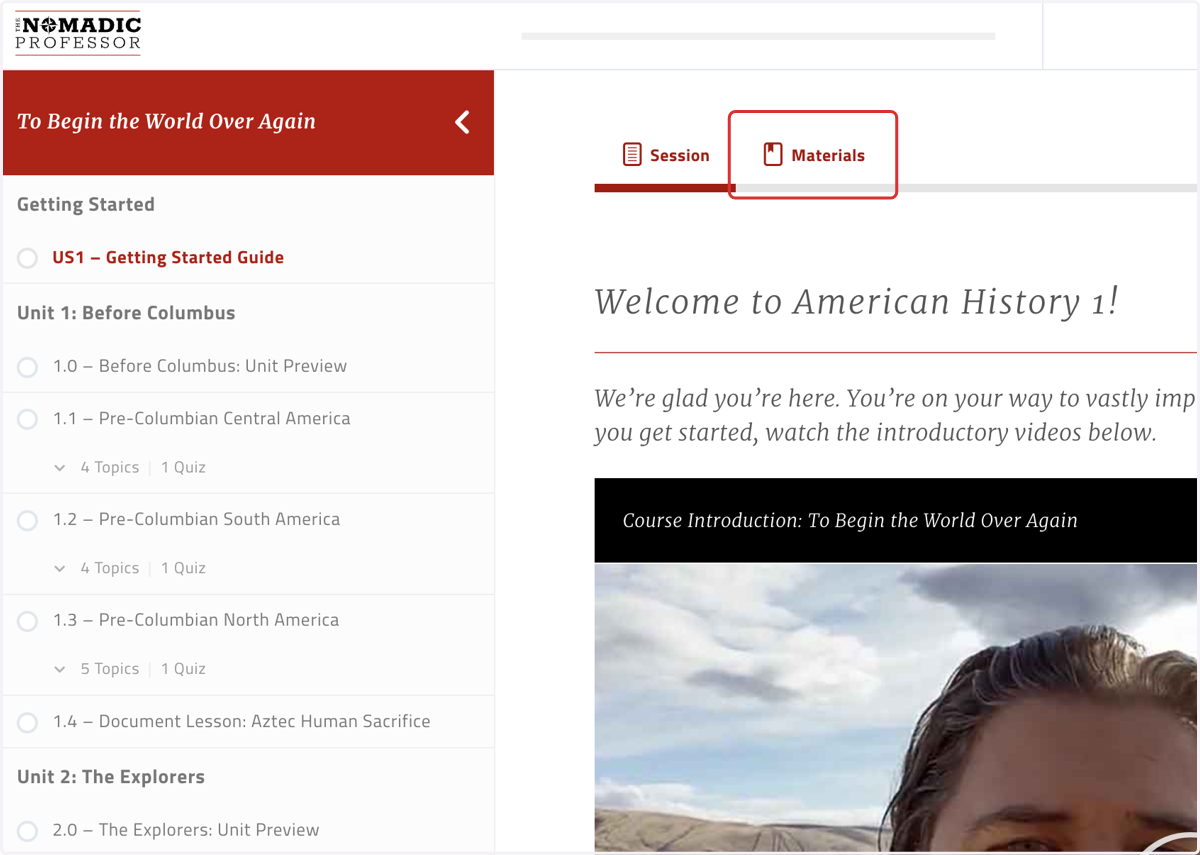This screenshot has width=1200, height=855.
Task: Open 2.0 – The Explorers: Unit Preview
Action: (x=186, y=829)
